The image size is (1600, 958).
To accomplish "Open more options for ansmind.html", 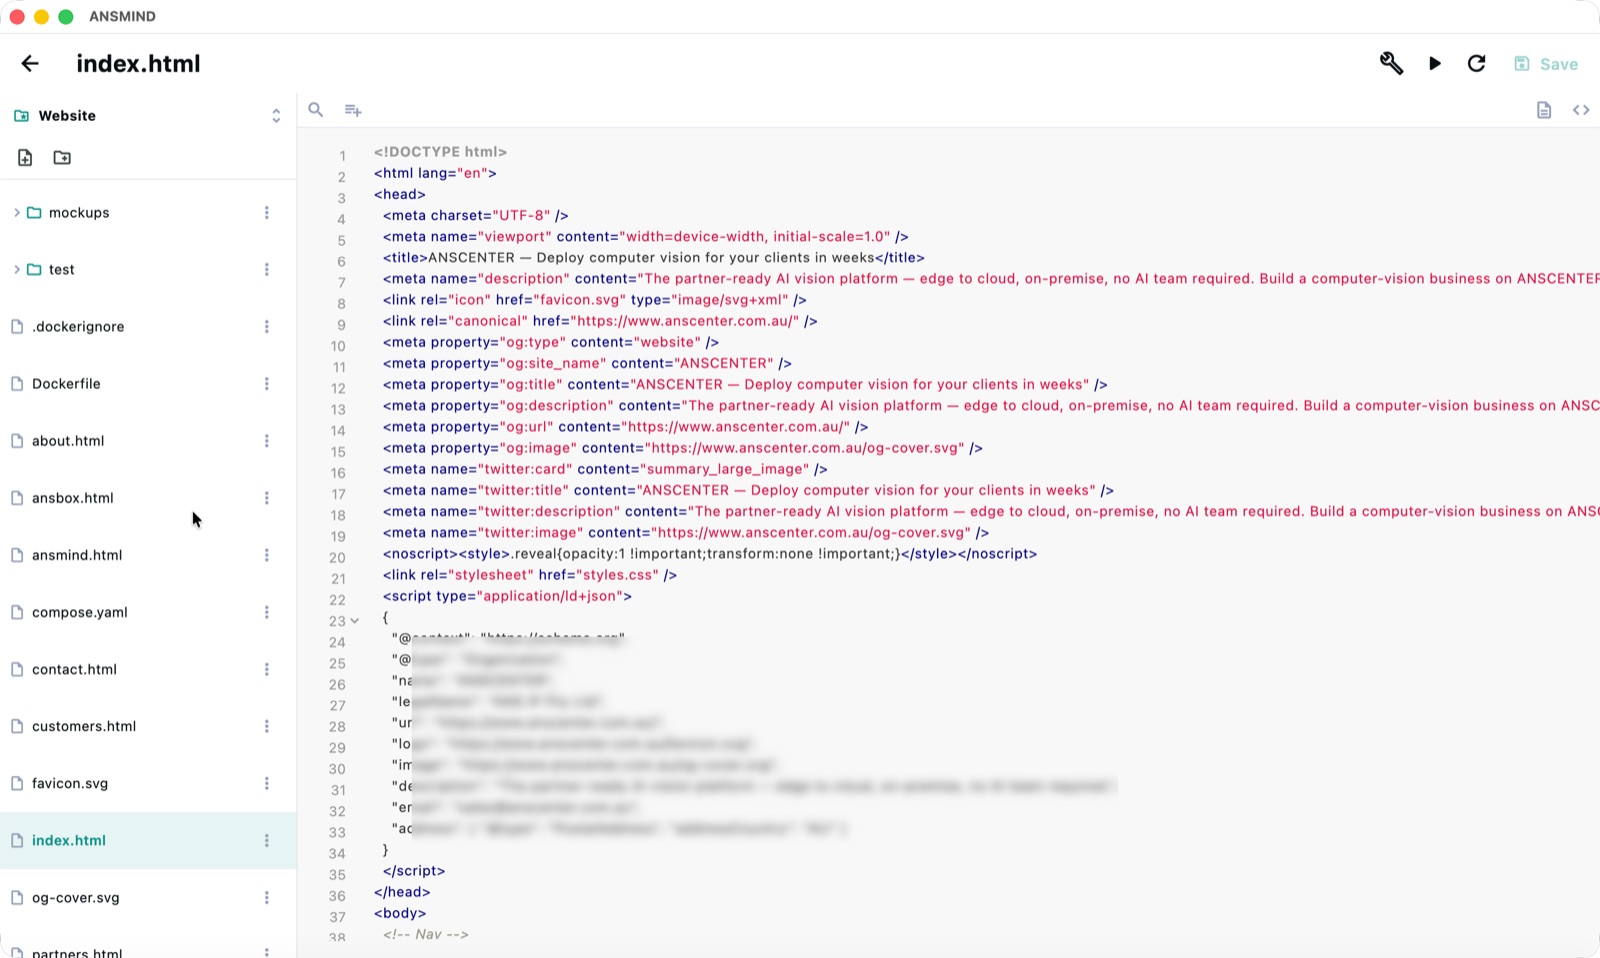I will click(267, 555).
